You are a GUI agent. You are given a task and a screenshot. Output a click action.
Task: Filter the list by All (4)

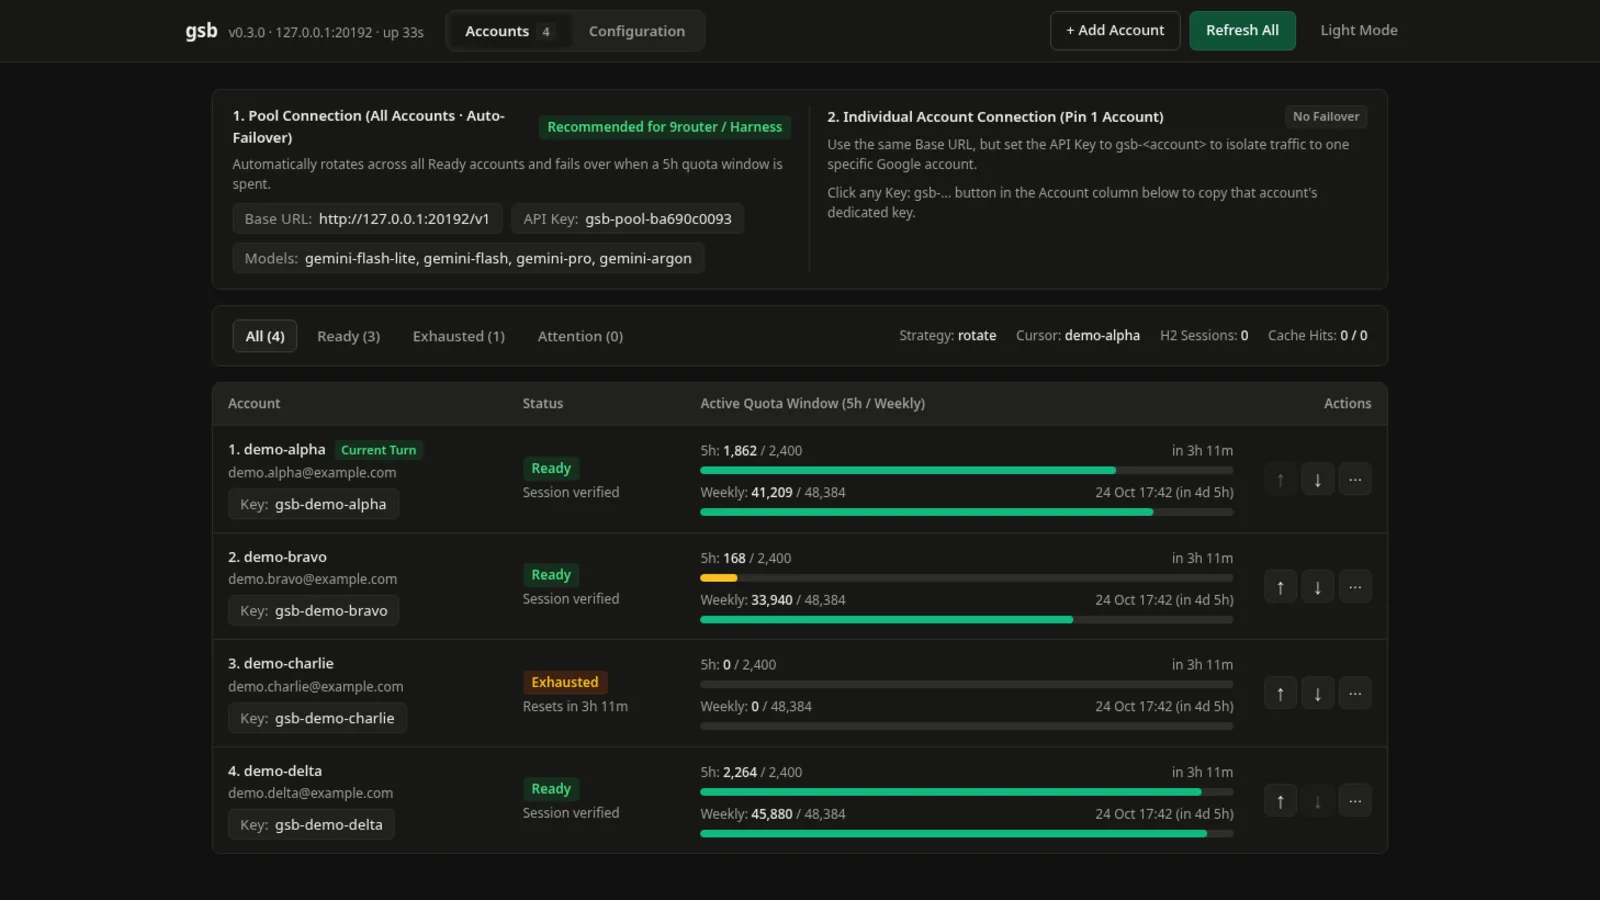tap(265, 336)
